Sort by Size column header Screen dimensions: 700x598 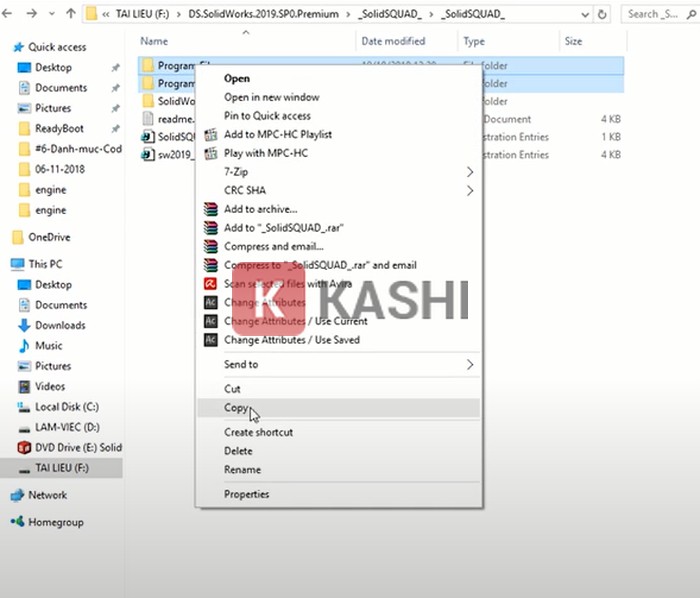pyautogui.click(x=573, y=42)
